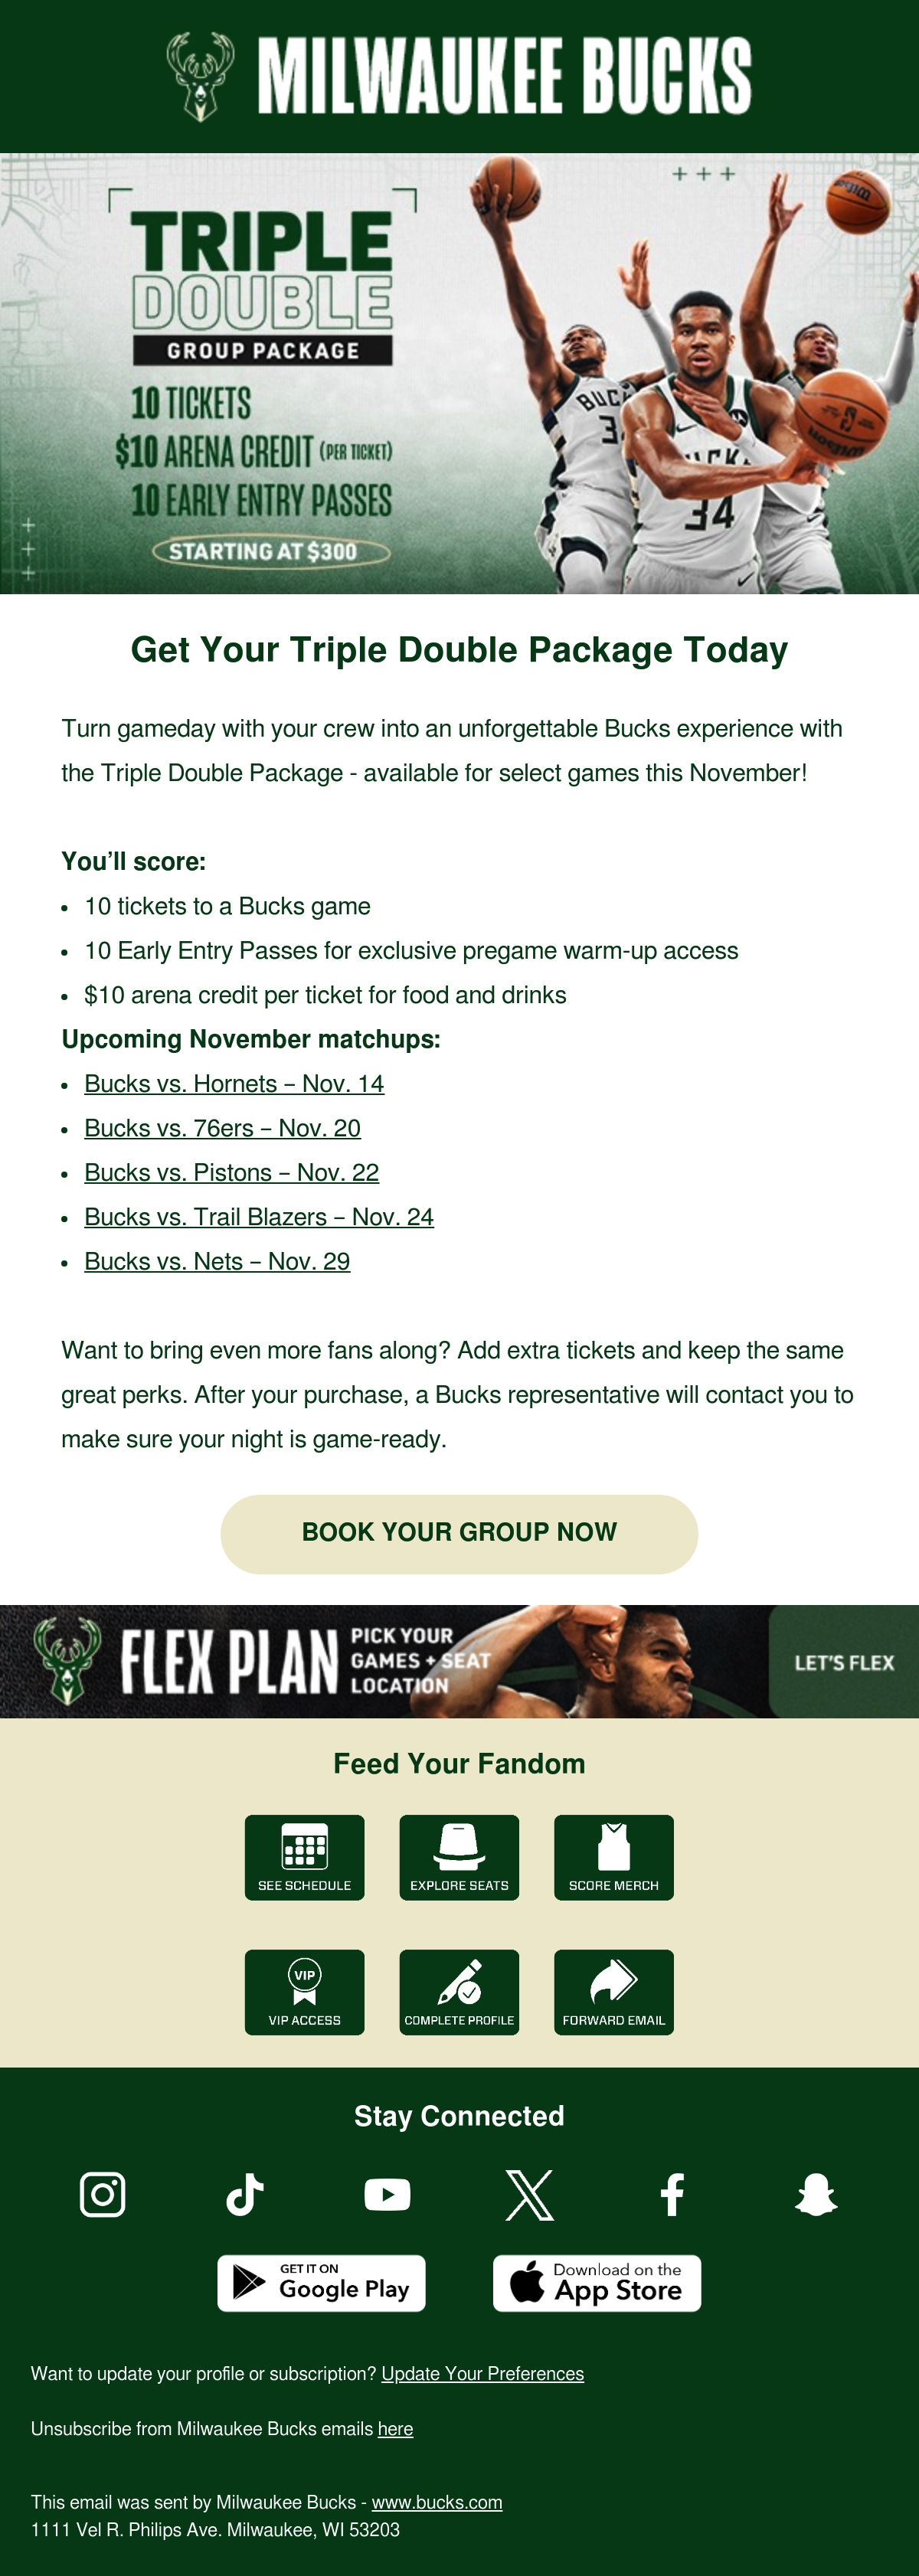Click the Triple Double package hero image
Screen dimensions: 919x2576
459,373
